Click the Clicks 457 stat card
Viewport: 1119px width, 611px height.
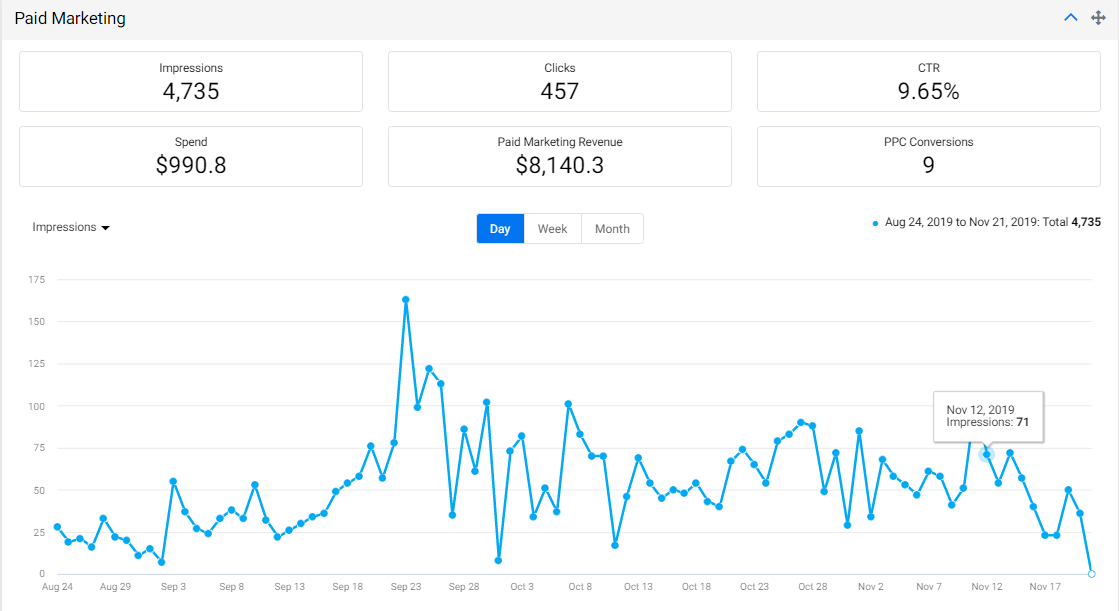[x=560, y=81]
